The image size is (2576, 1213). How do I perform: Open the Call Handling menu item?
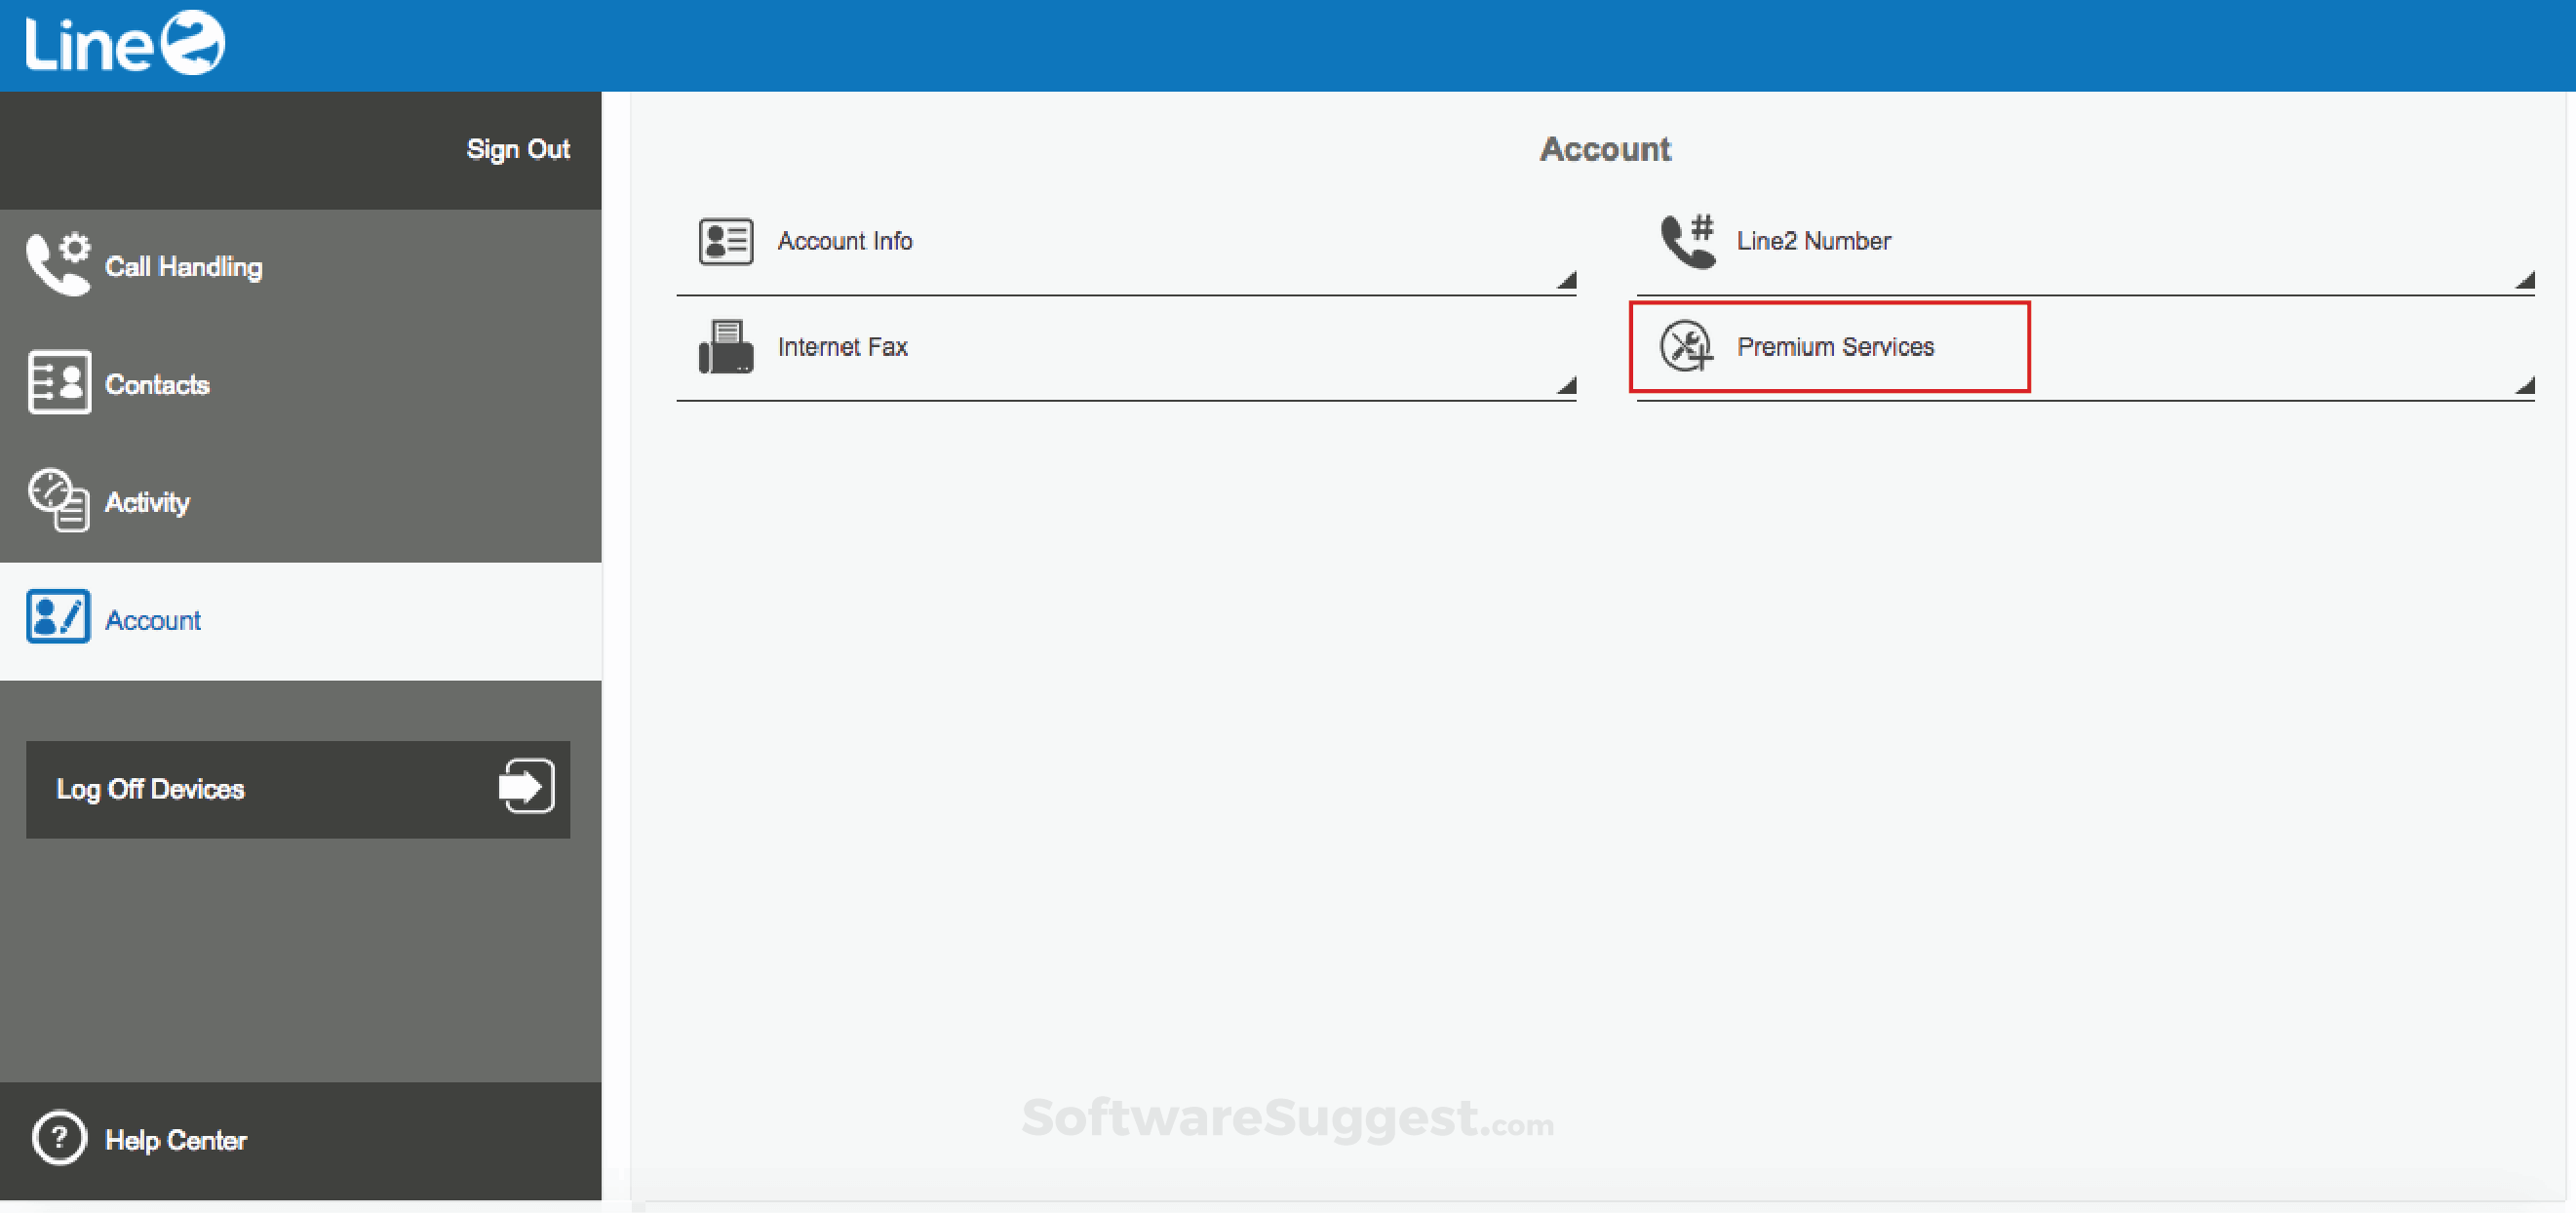(x=184, y=267)
